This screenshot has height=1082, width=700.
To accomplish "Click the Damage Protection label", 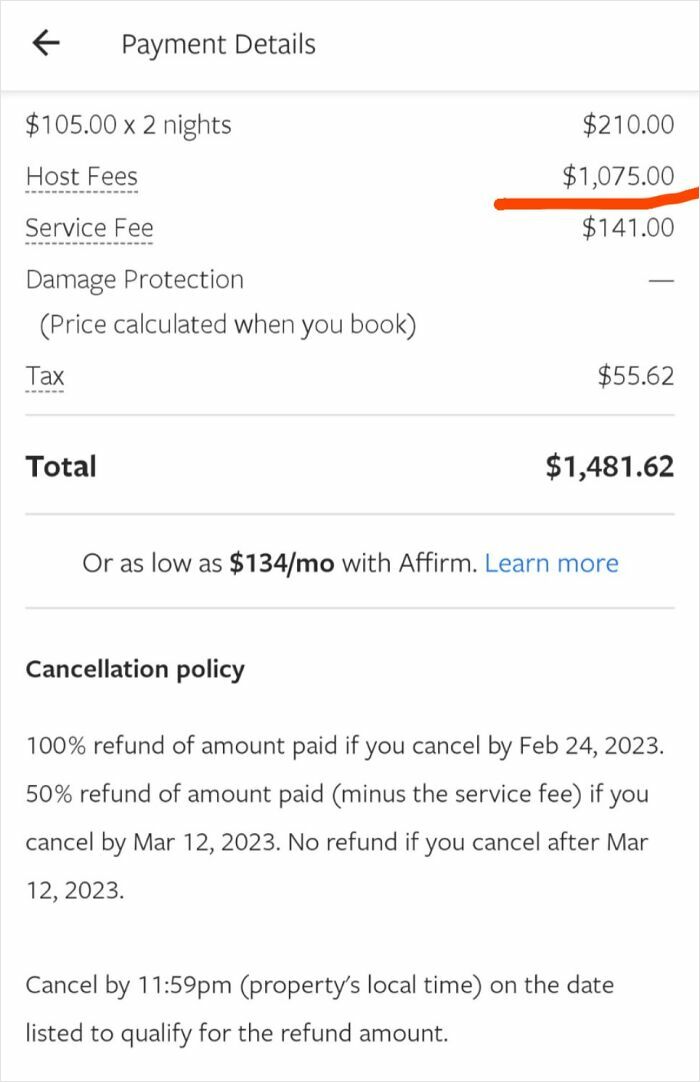I will click(134, 280).
